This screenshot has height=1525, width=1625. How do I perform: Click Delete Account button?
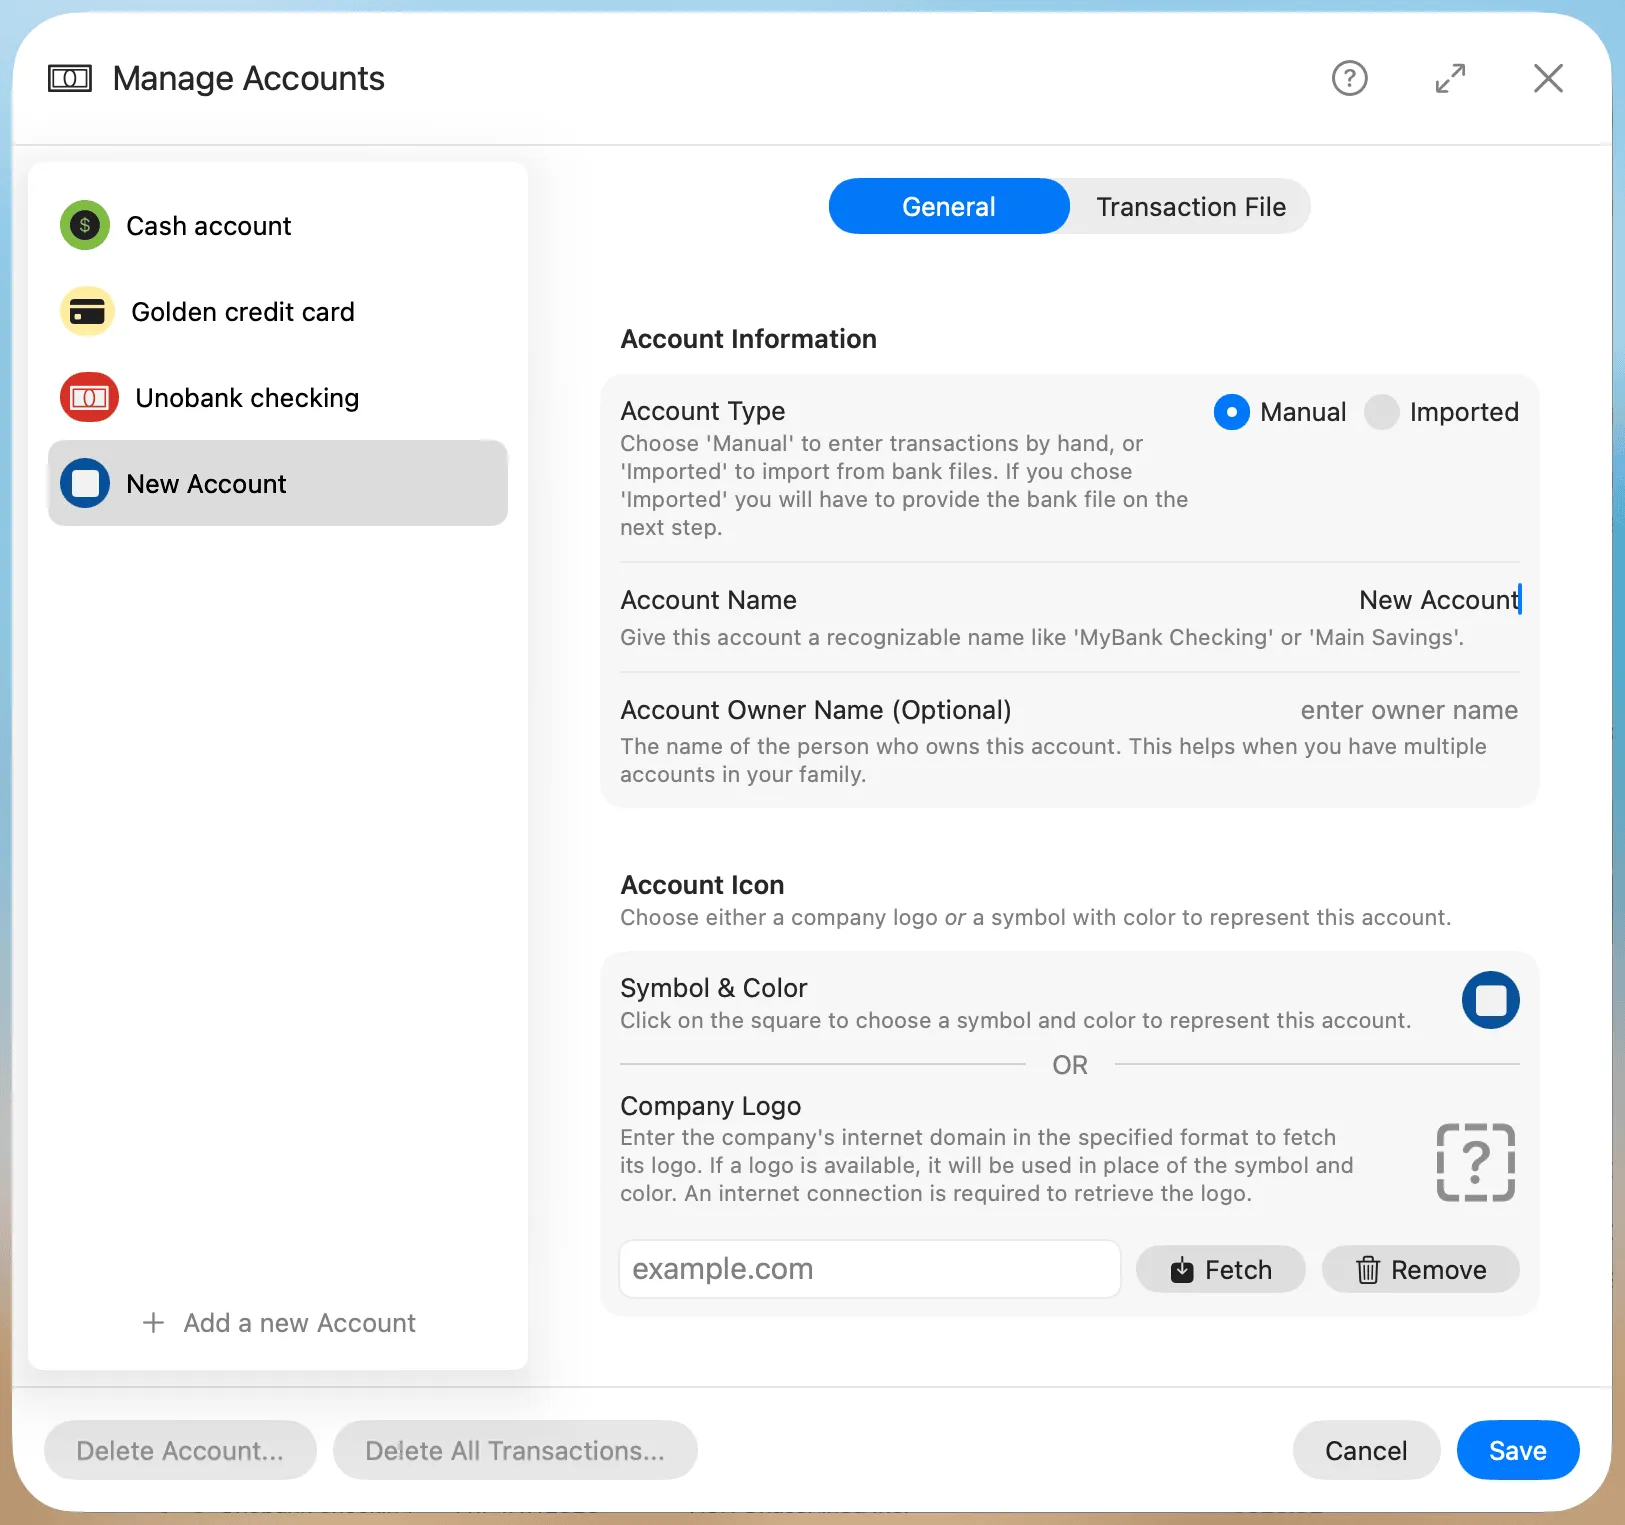[180, 1450]
